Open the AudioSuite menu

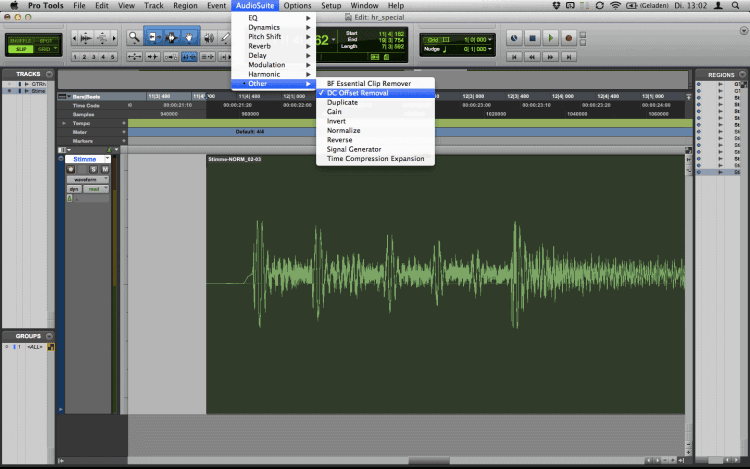pyautogui.click(x=255, y=6)
